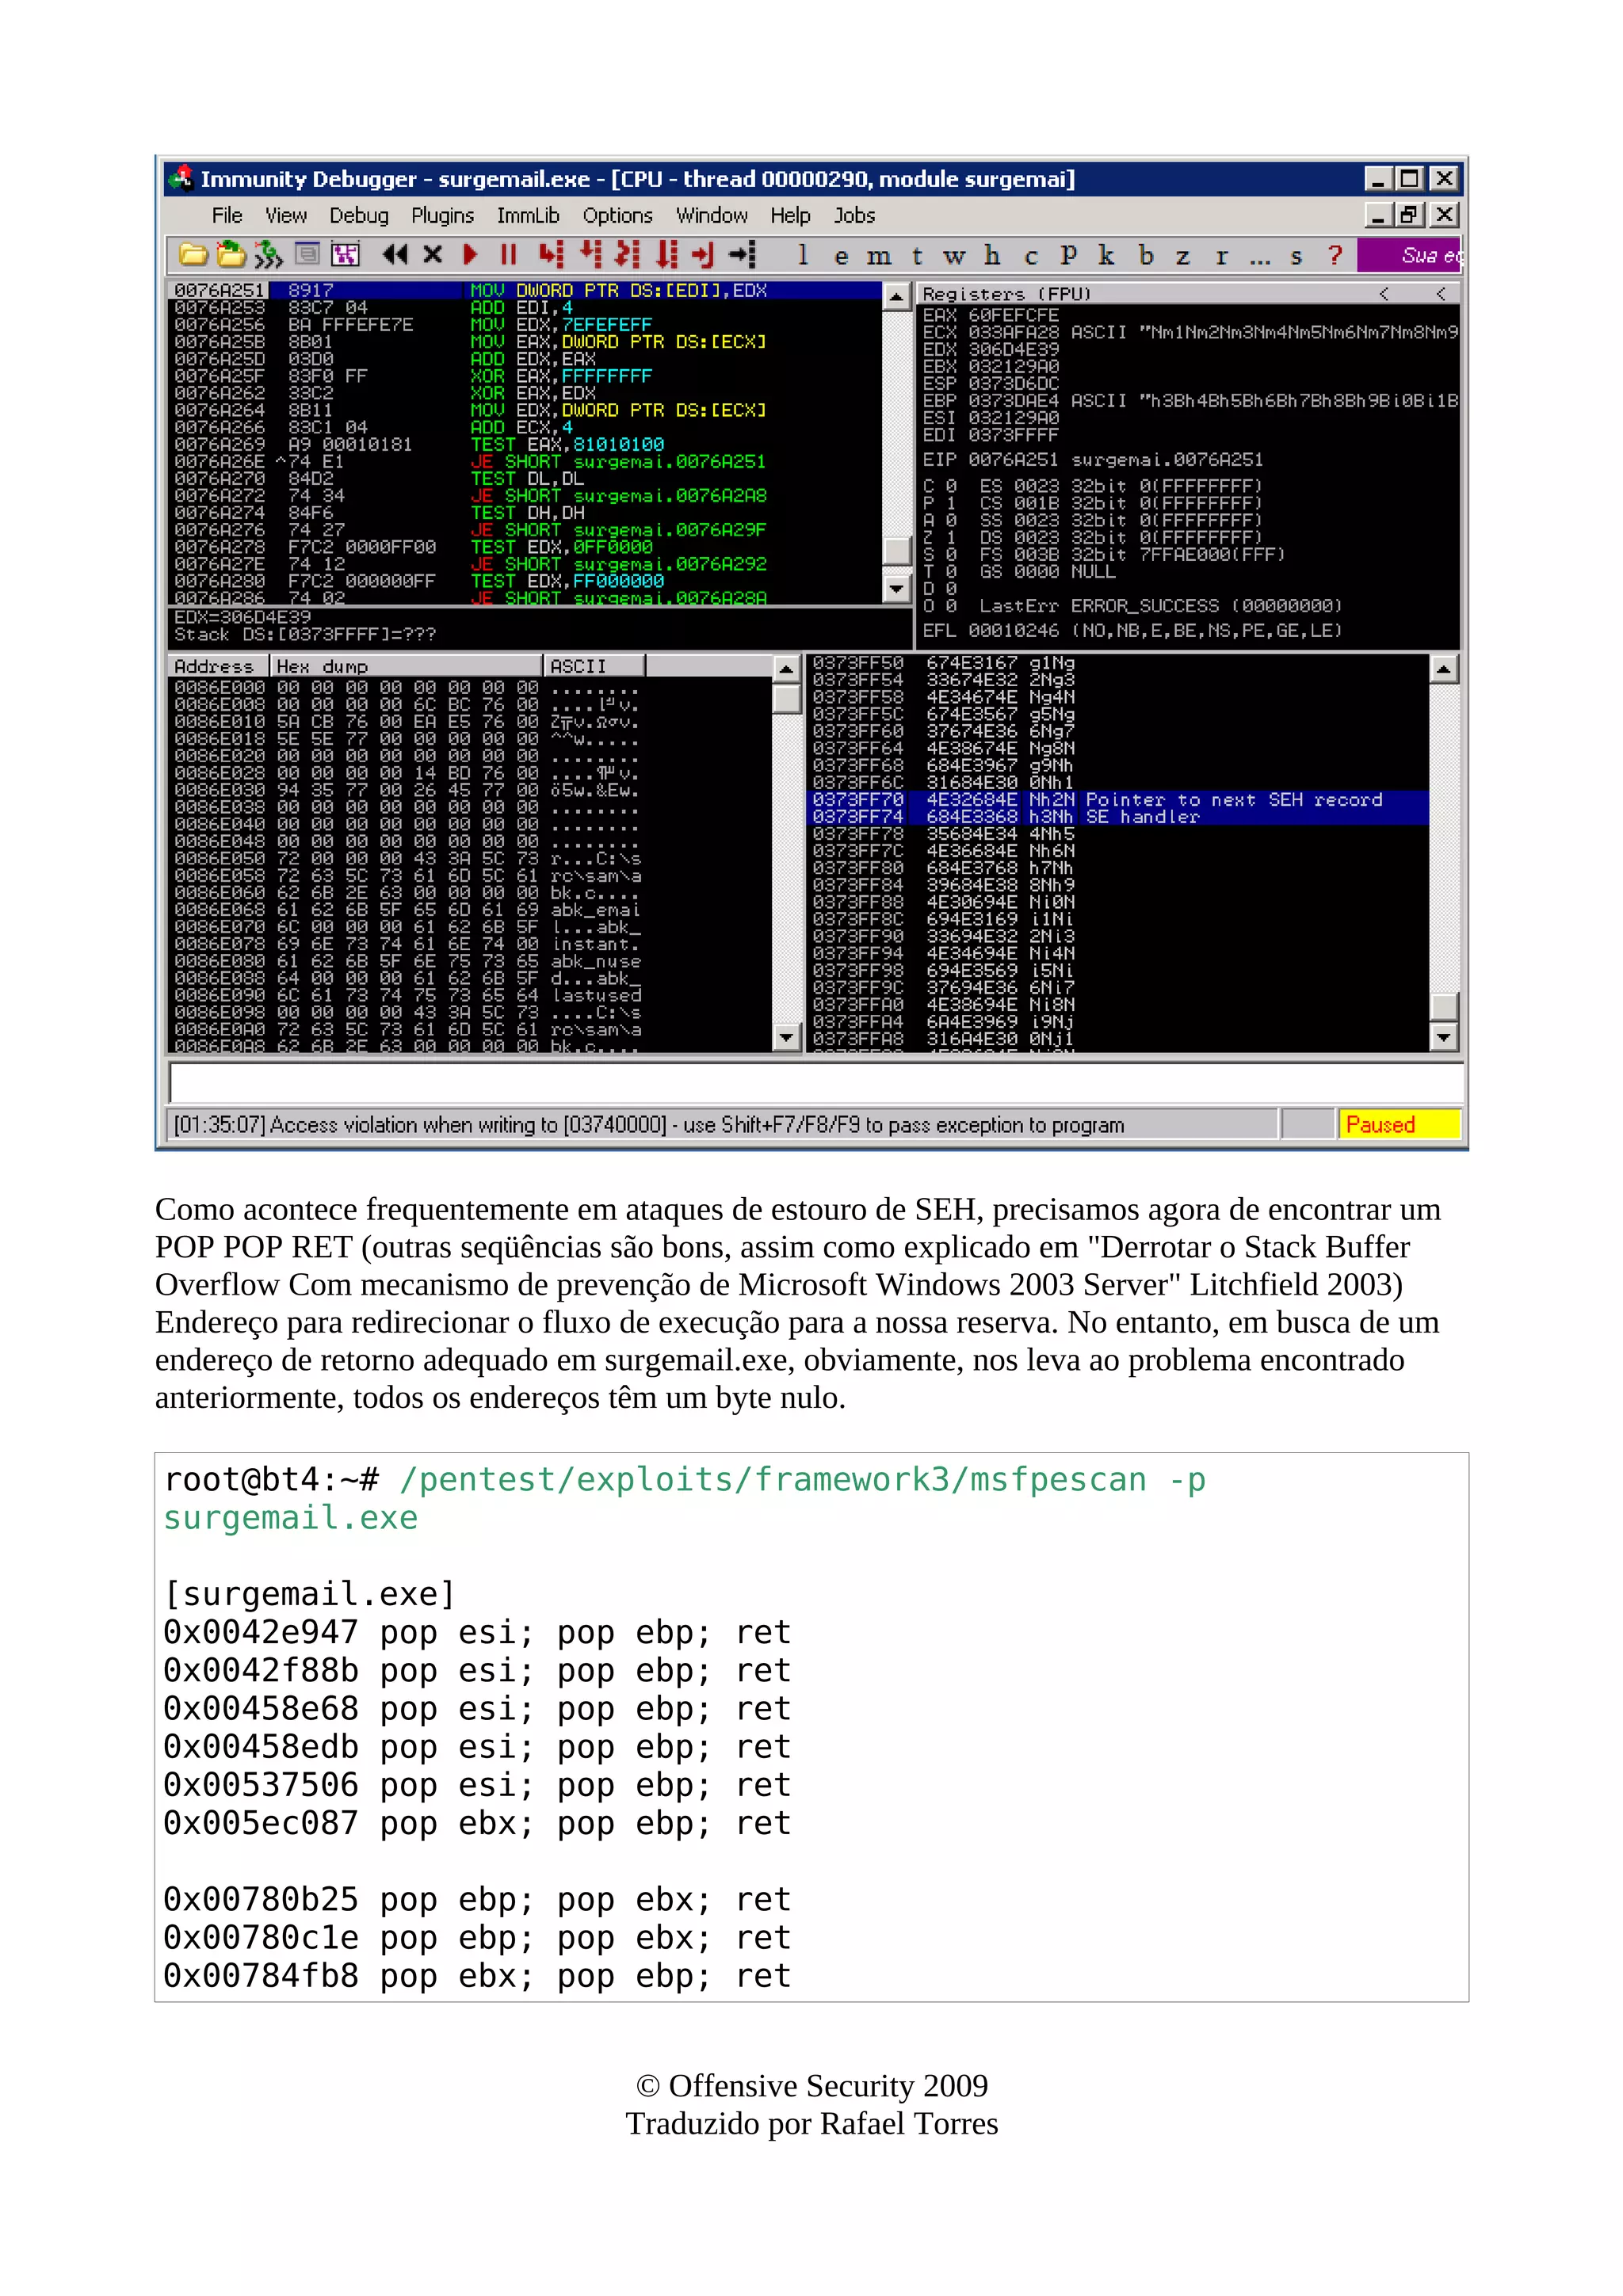Click the running man attach icon
Viewport: 1623px width, 2296px height.
pyautogui.click(x=268, y=255)
